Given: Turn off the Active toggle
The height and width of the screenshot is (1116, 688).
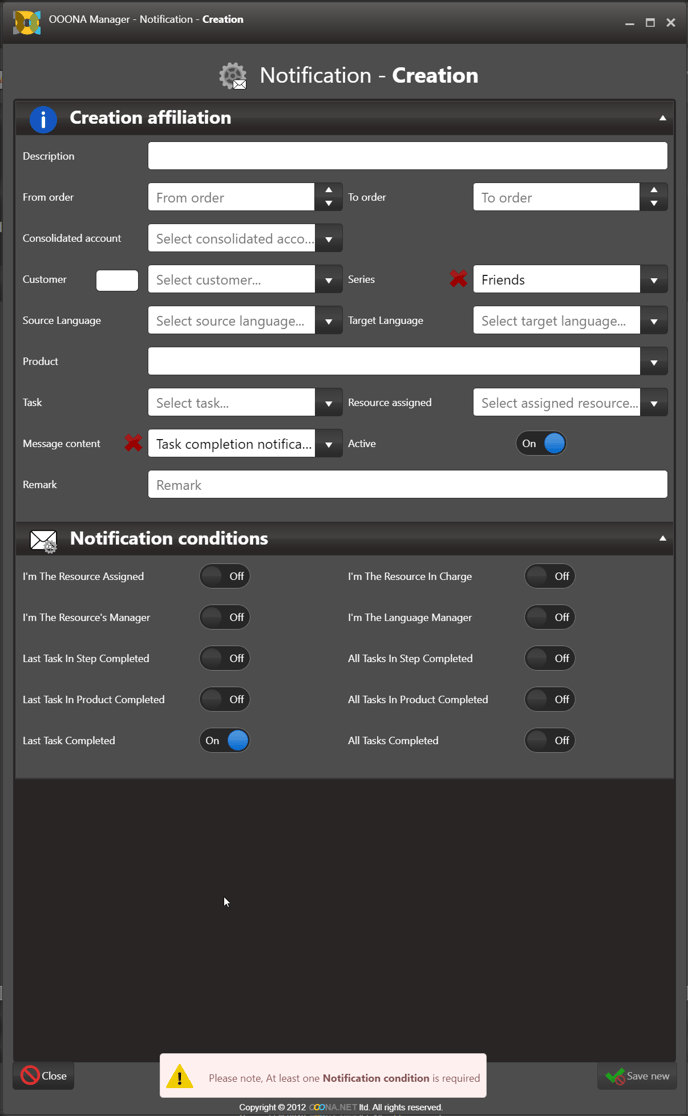Looking at the screenshot, I should coord(541,443).
